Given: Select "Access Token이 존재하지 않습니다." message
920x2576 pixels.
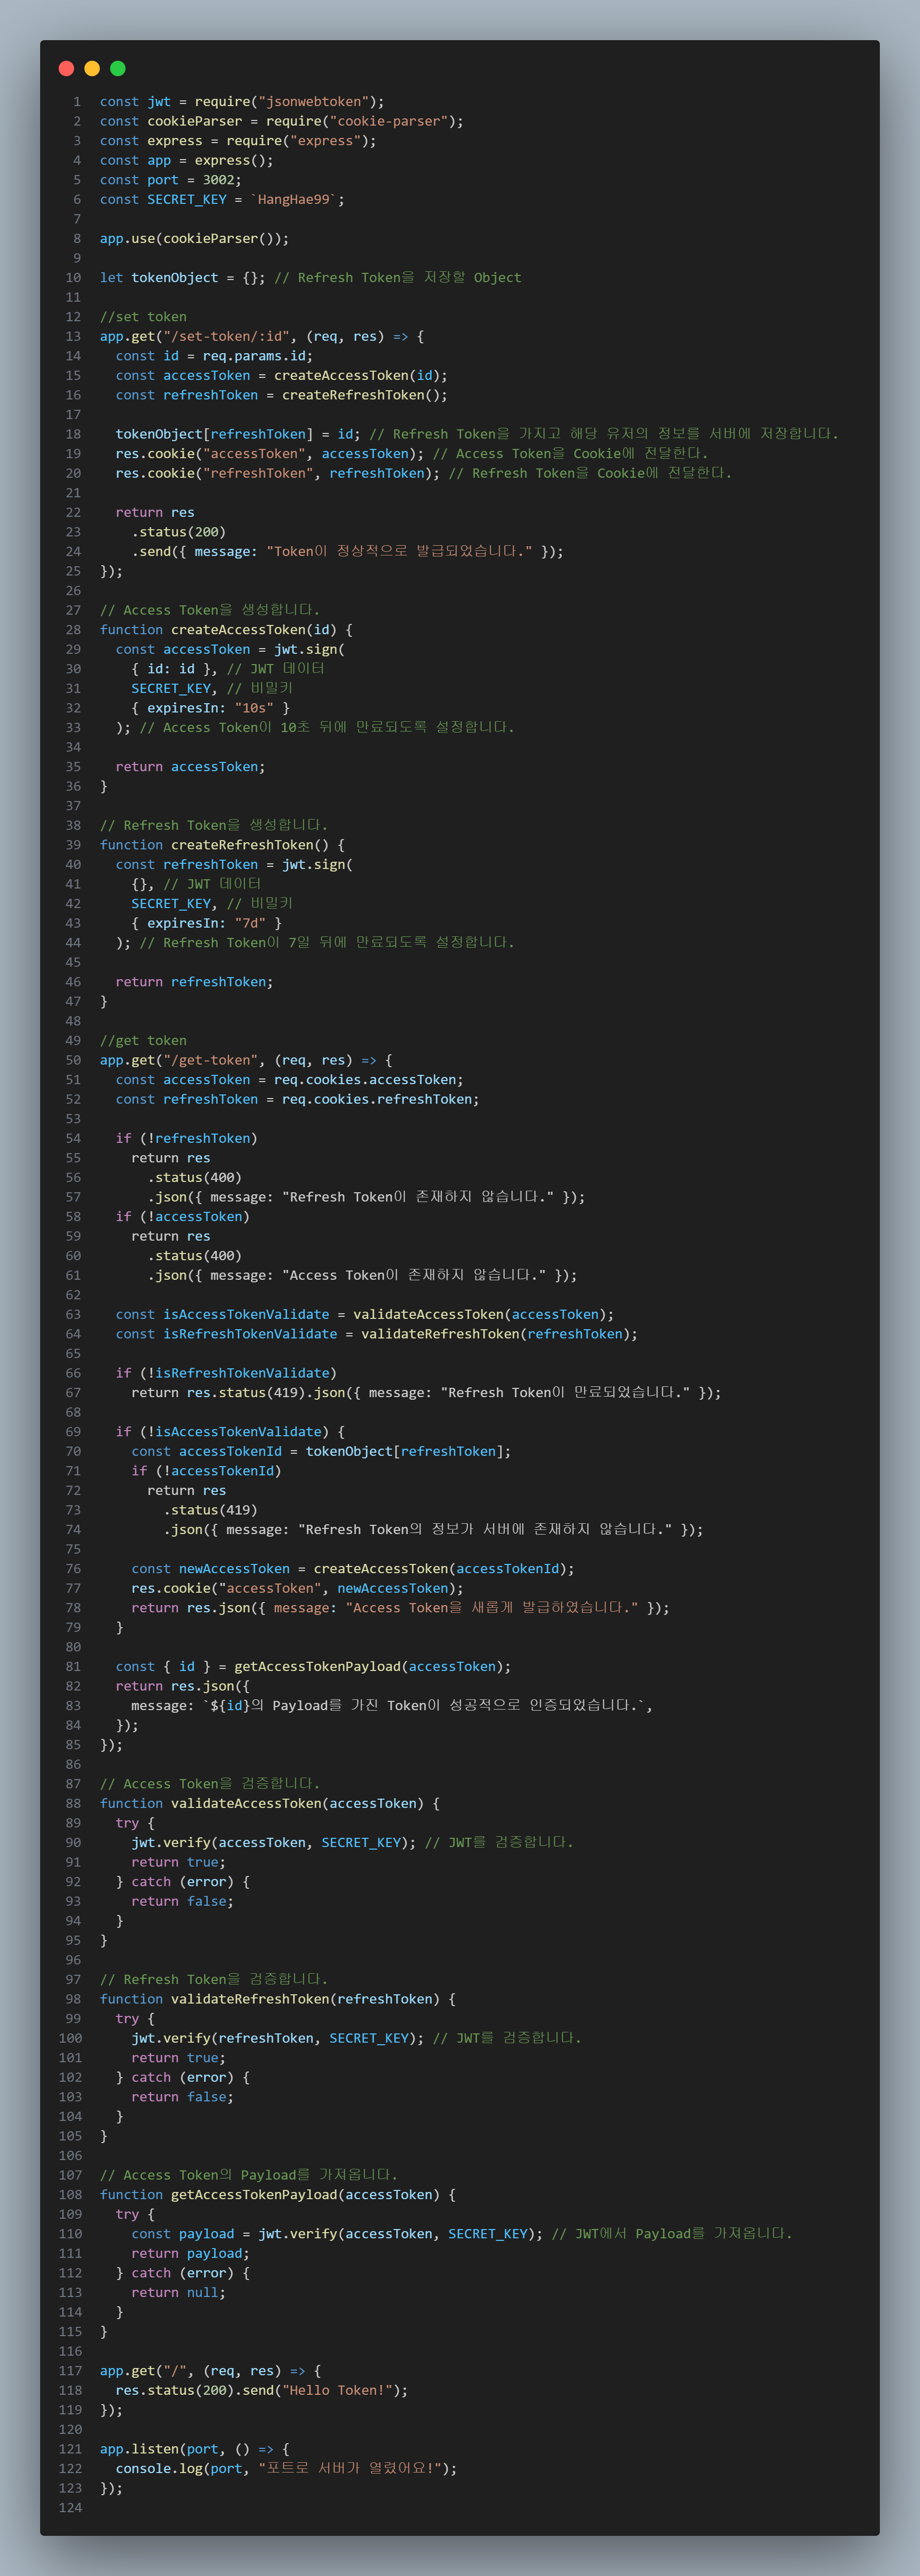Looking at the screenshot, I should point(413,1276).
